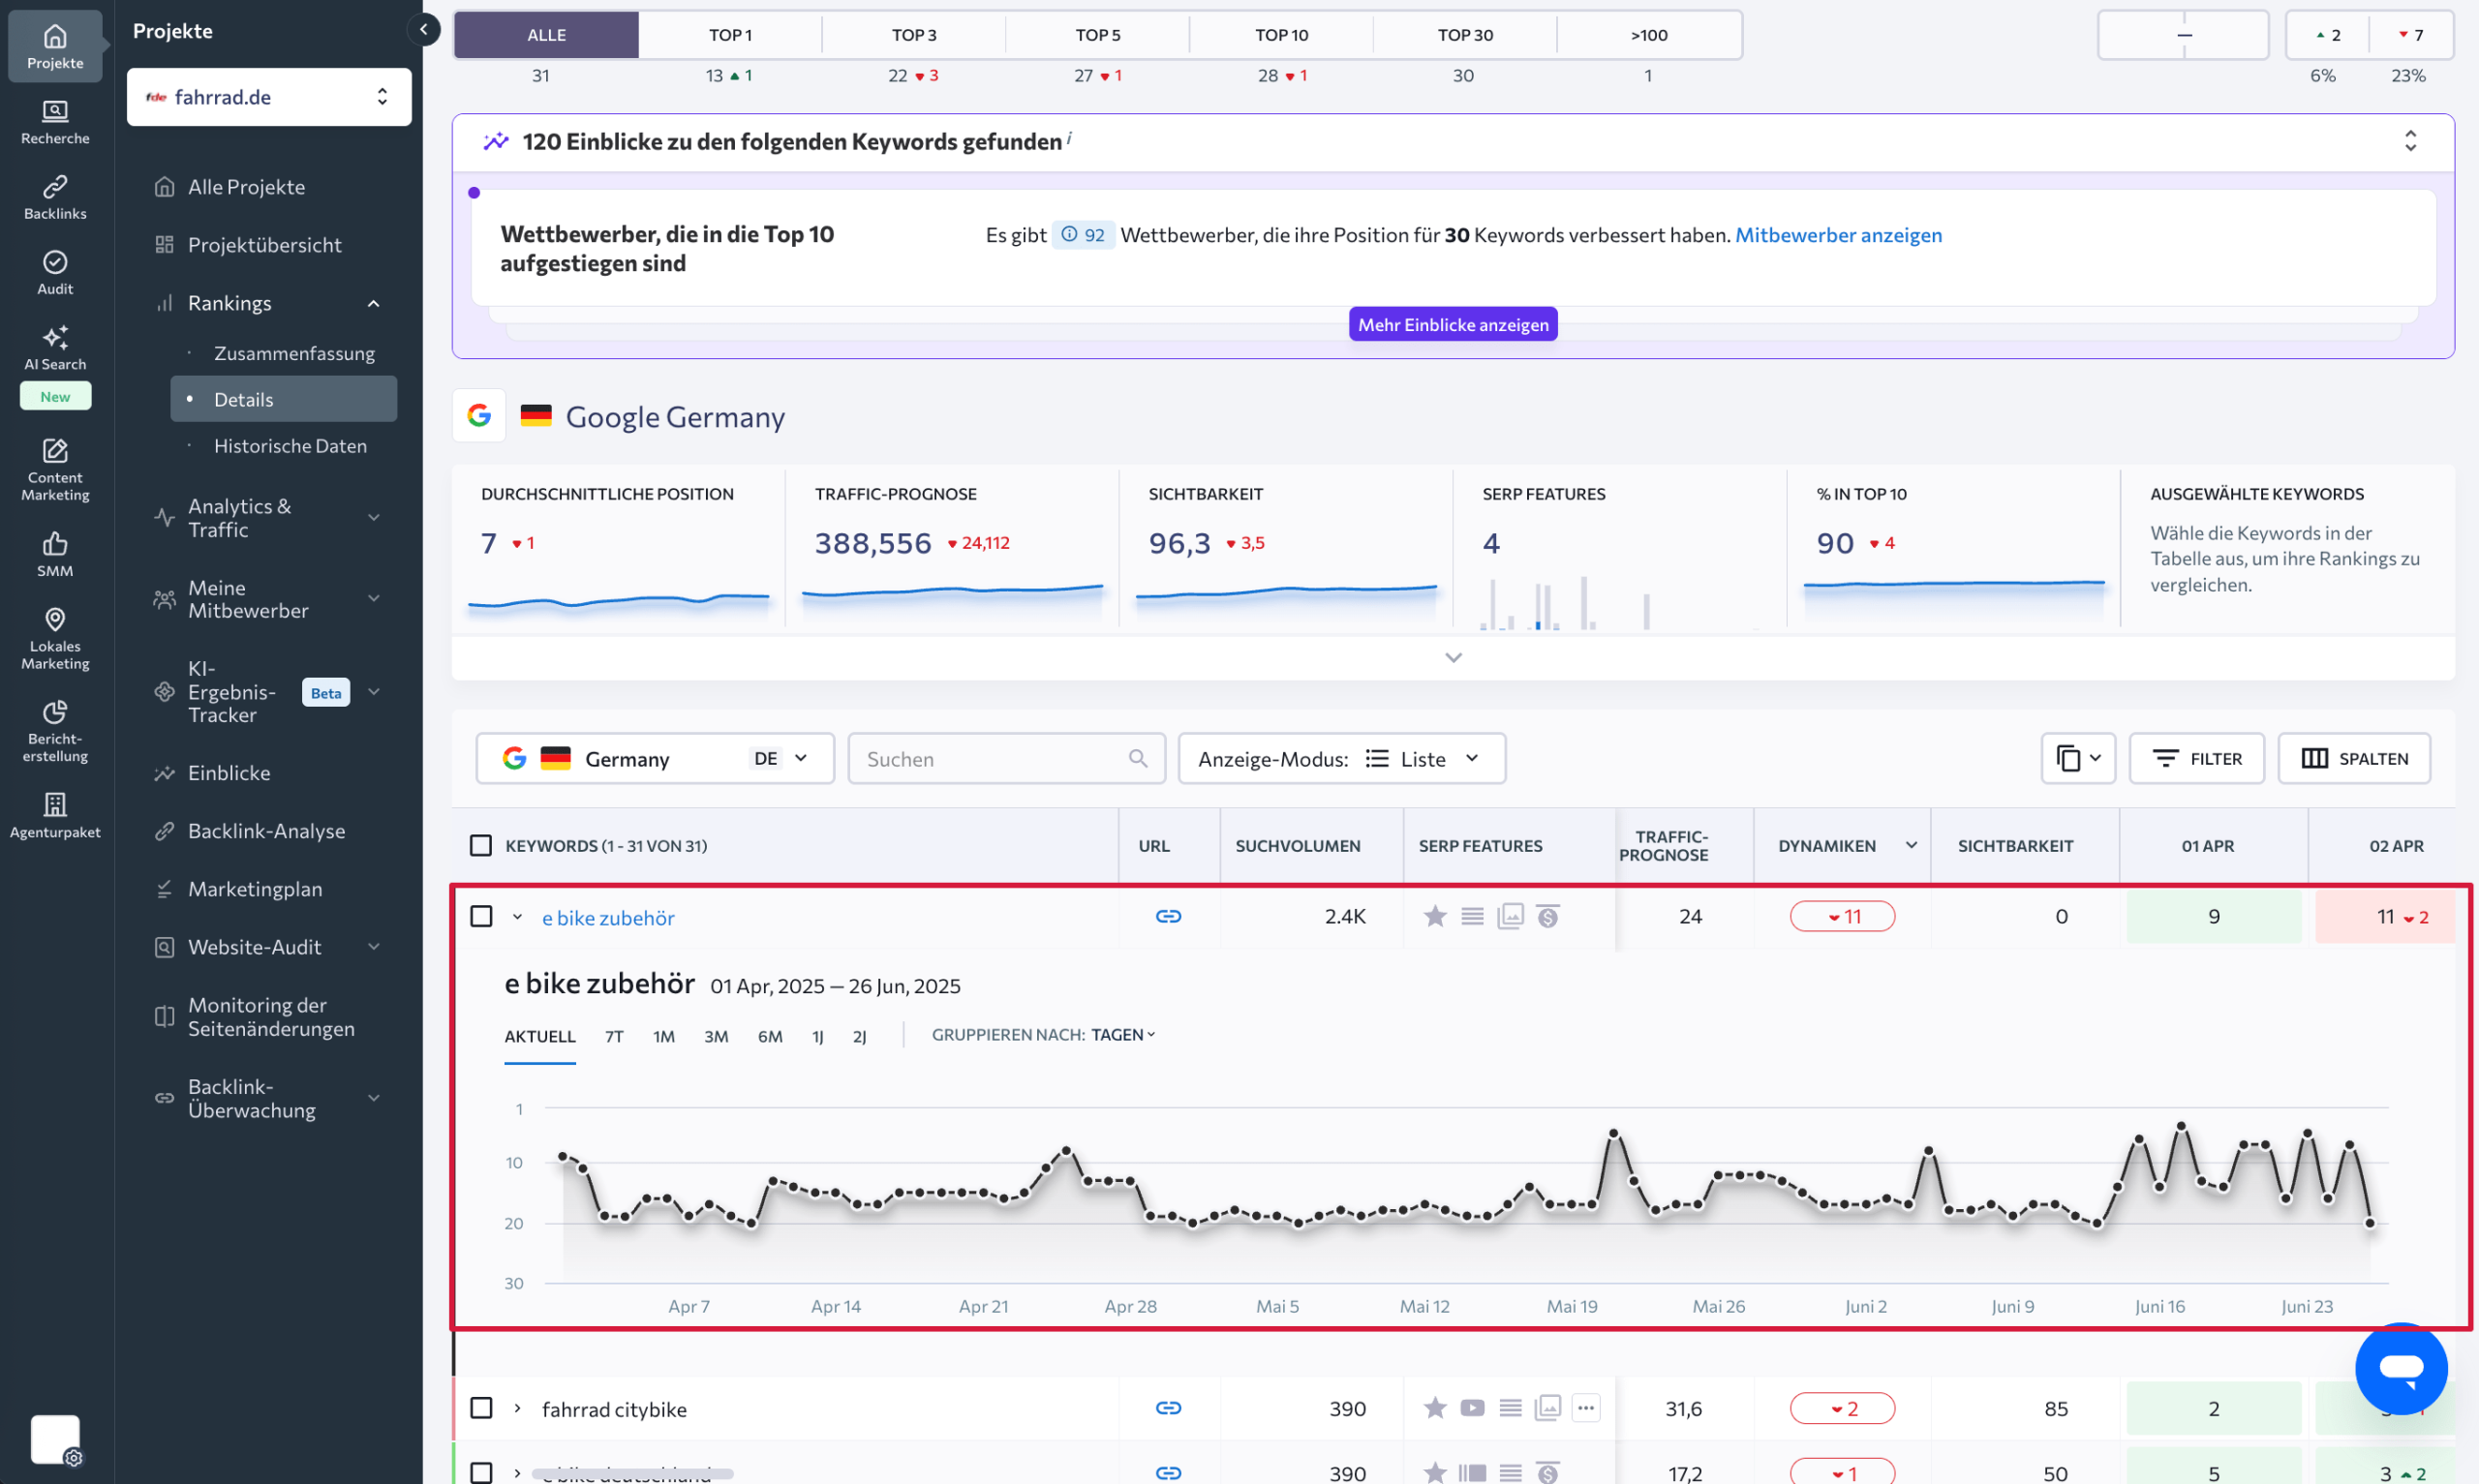This screenshot has width=2479, height=1484.
Task: Open Recherche section icon
Action: pos(55,122)
